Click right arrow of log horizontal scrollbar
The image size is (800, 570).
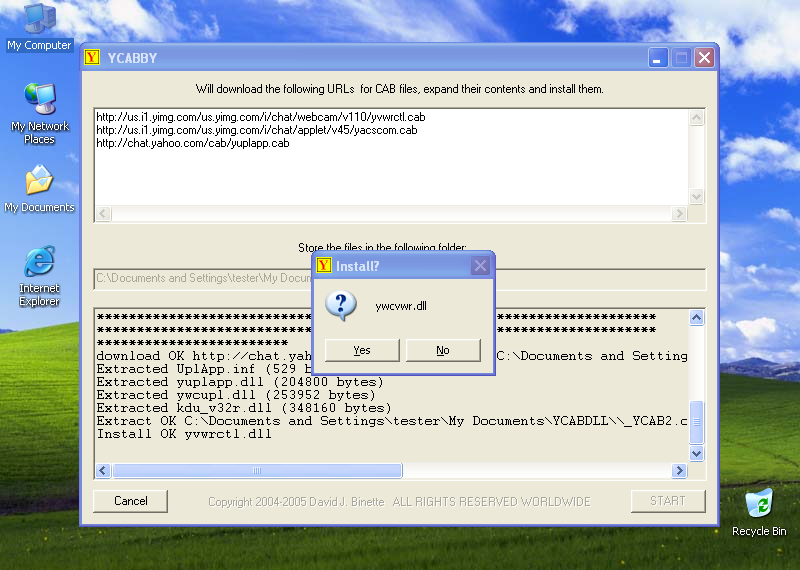point(679,470)
